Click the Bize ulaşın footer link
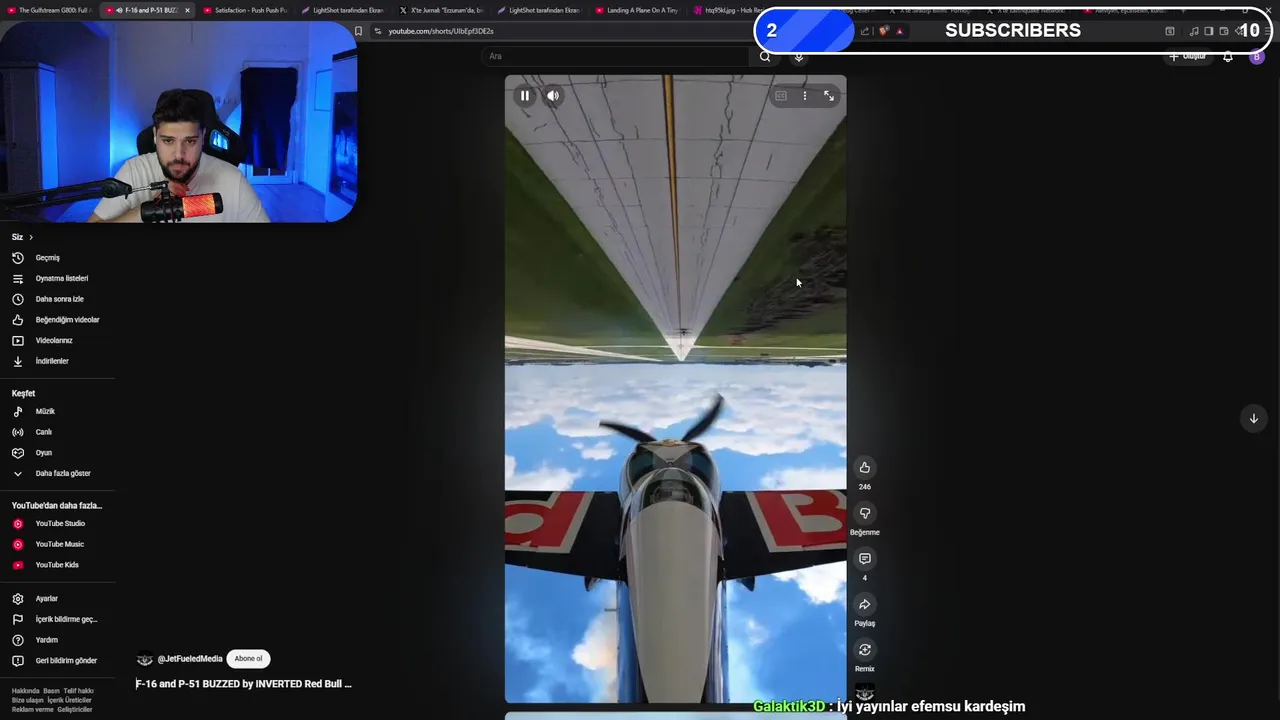Viewport: 1280px width, 720px height. pos(28,700)
